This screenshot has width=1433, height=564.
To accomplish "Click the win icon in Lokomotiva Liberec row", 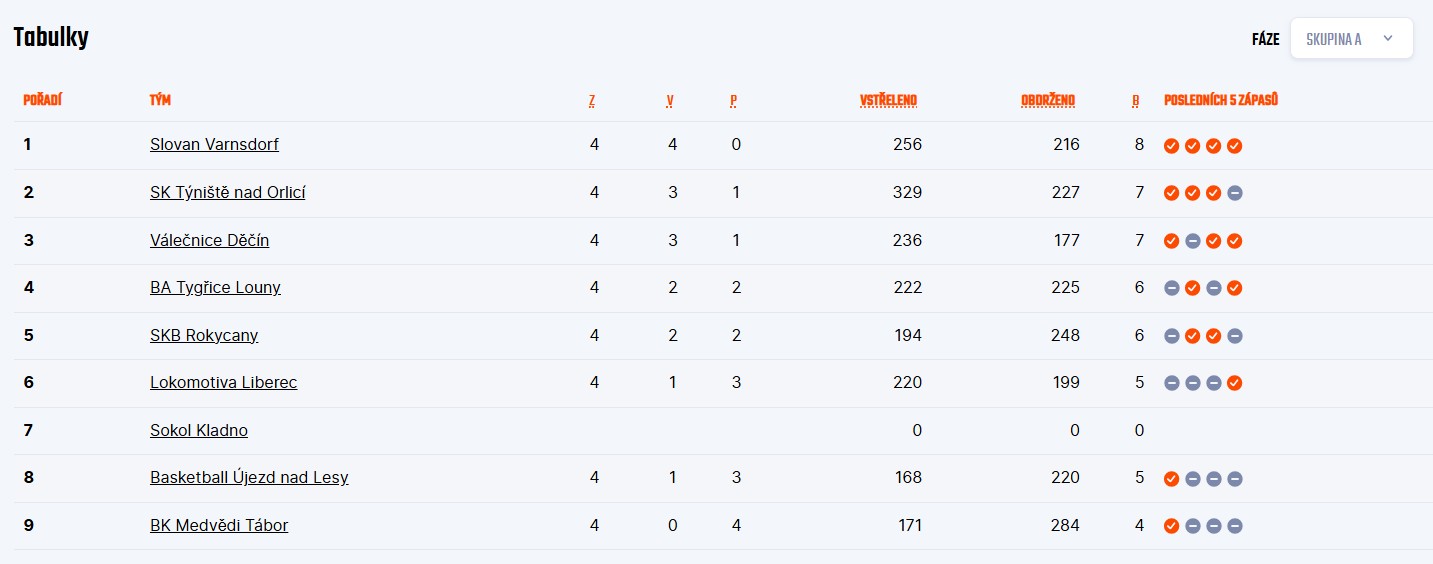I will coord(1235,383).
